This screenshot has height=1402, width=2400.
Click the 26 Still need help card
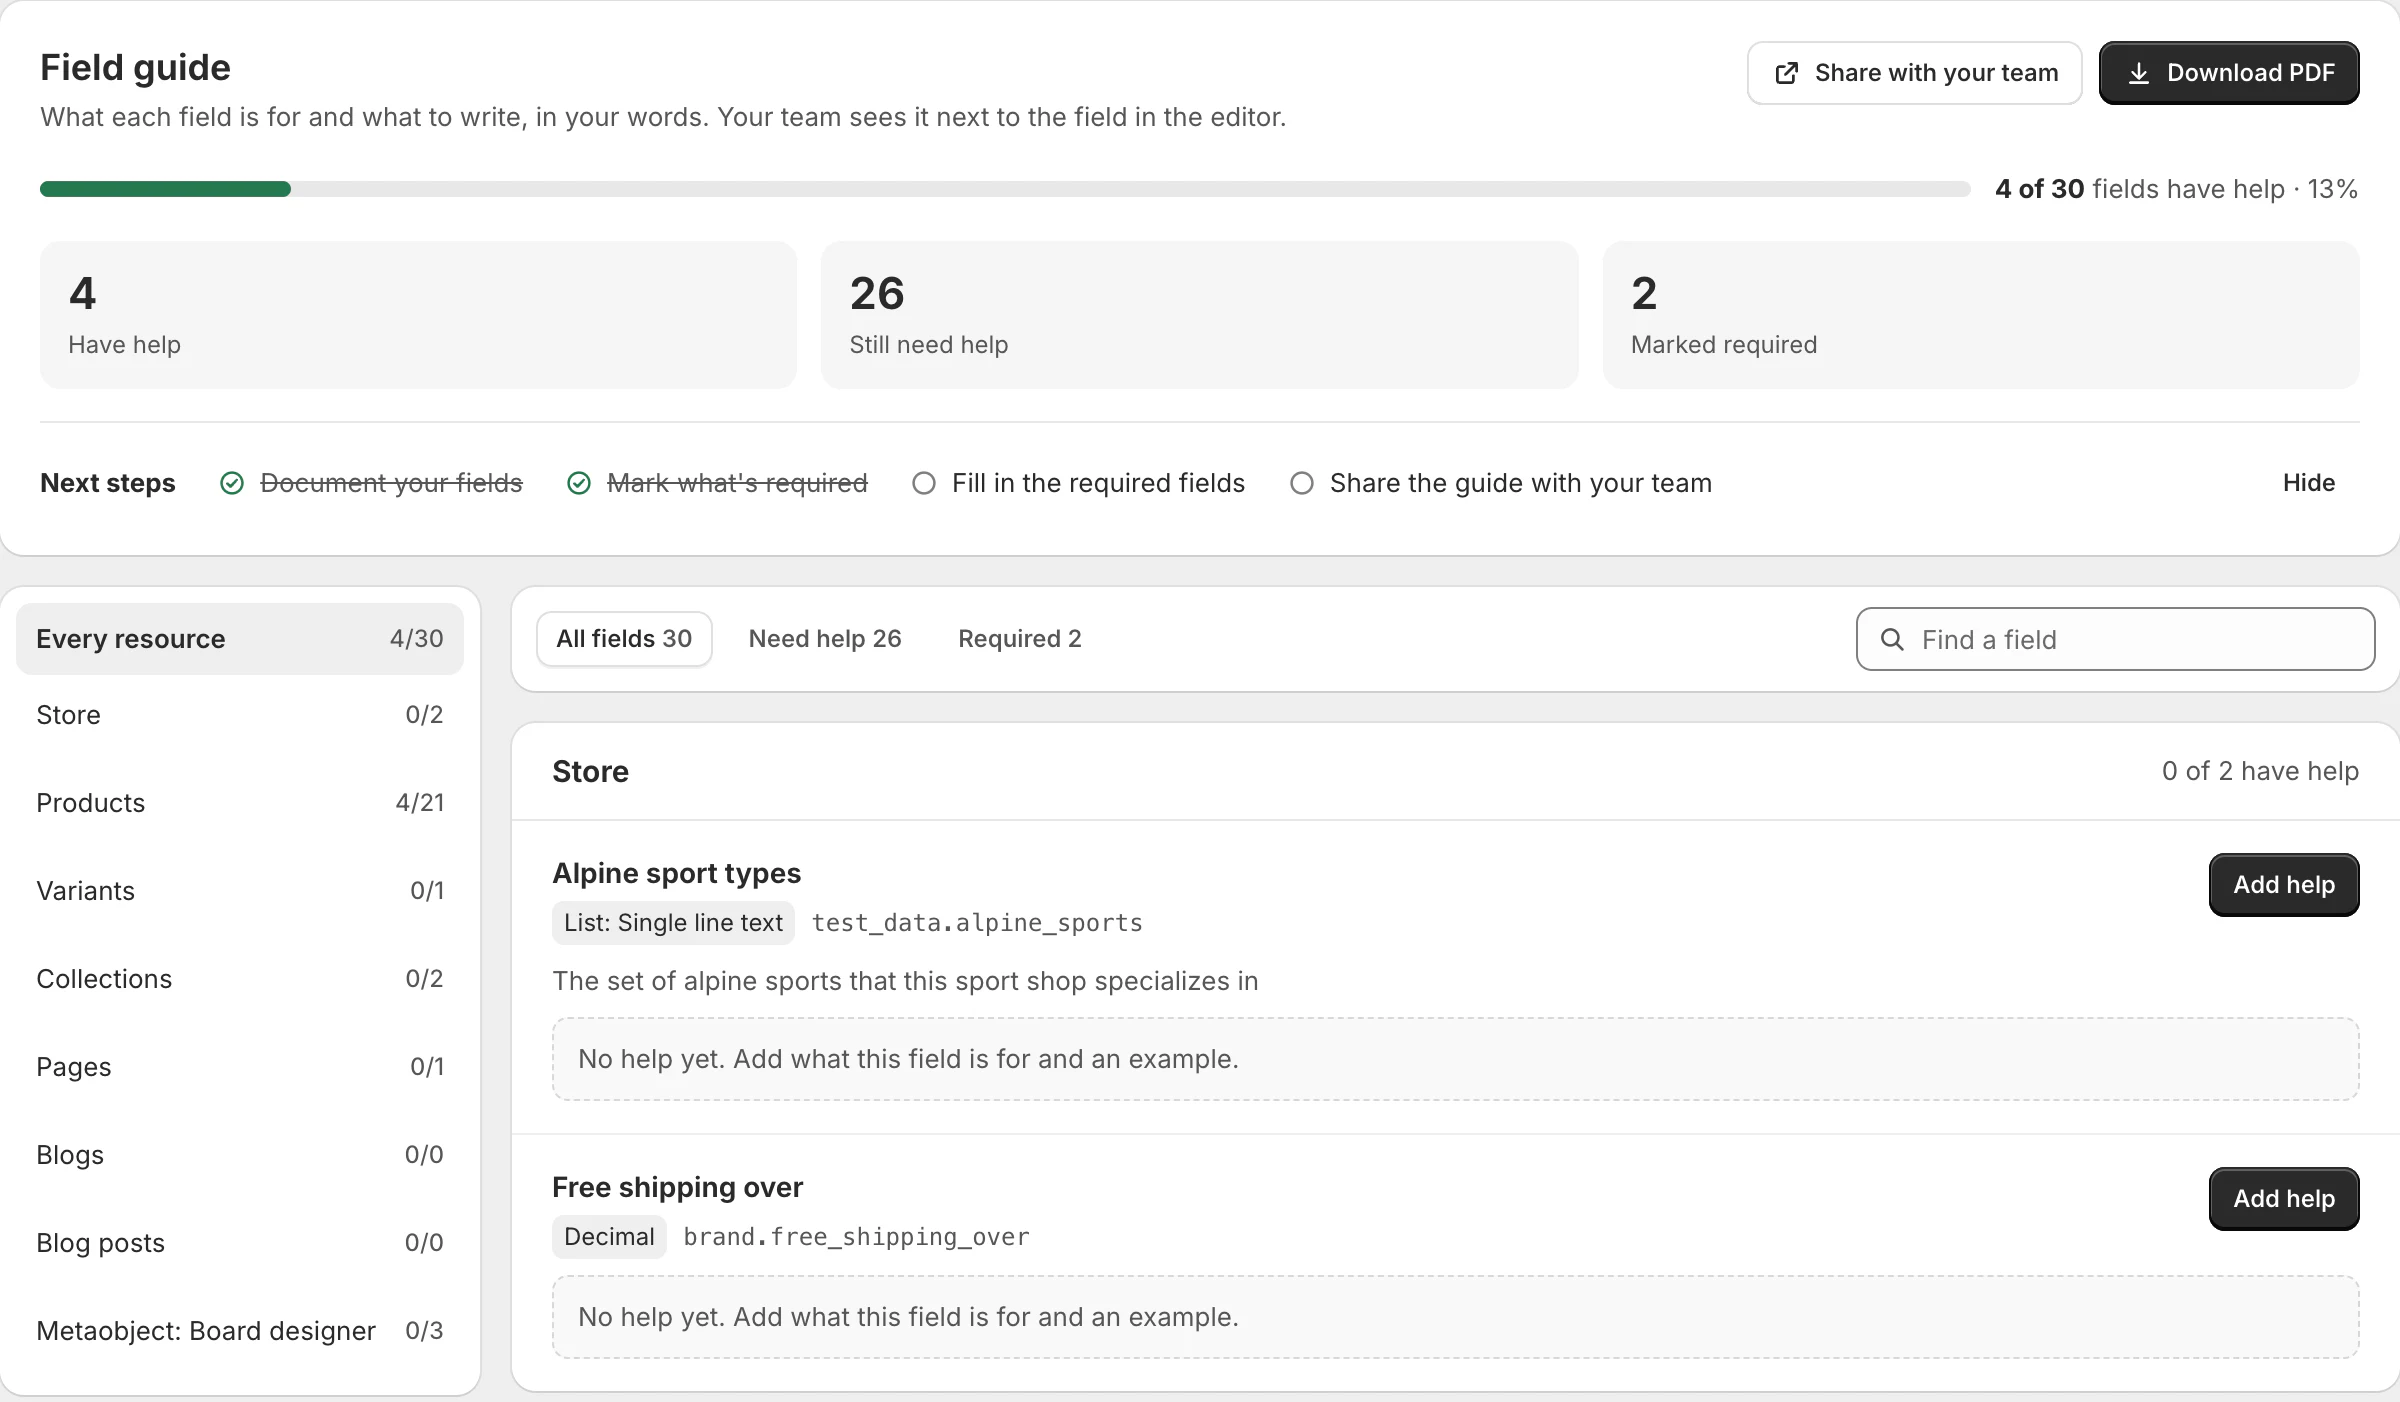pos(1199,315)
